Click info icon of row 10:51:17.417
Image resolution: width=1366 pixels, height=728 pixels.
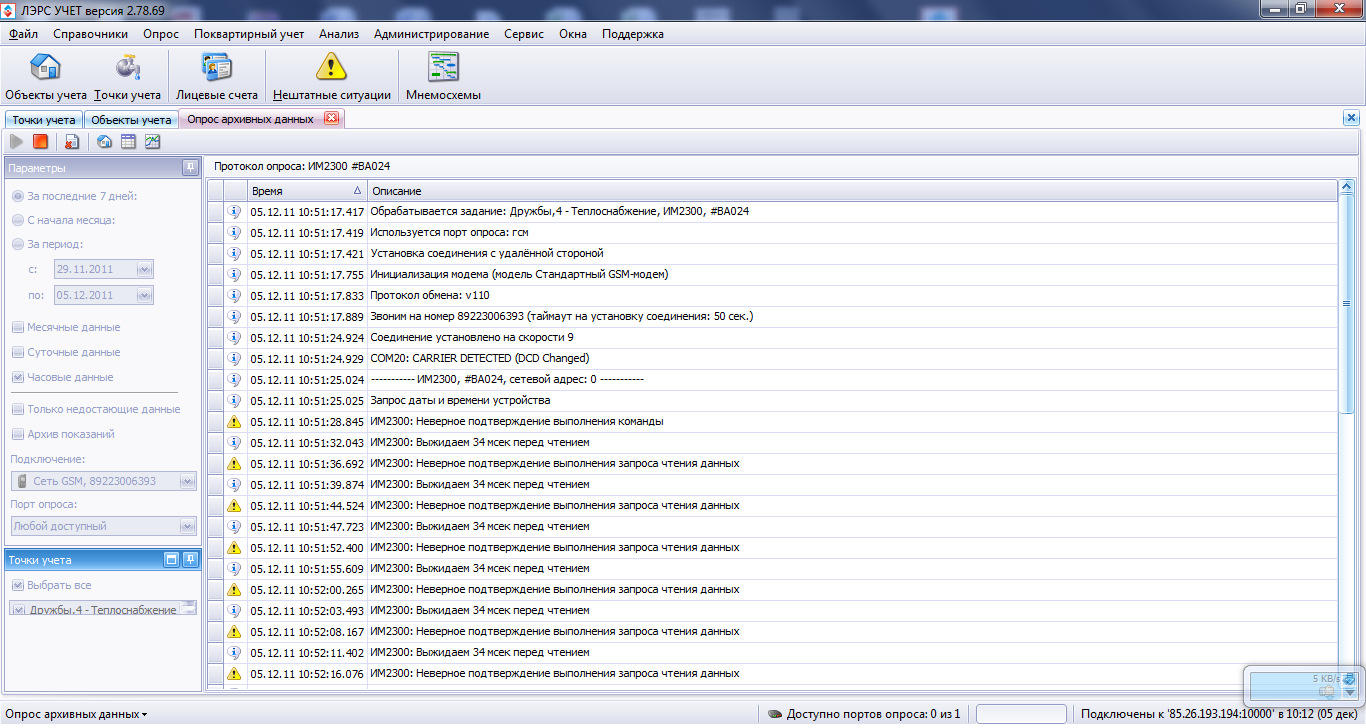point(234,211)
